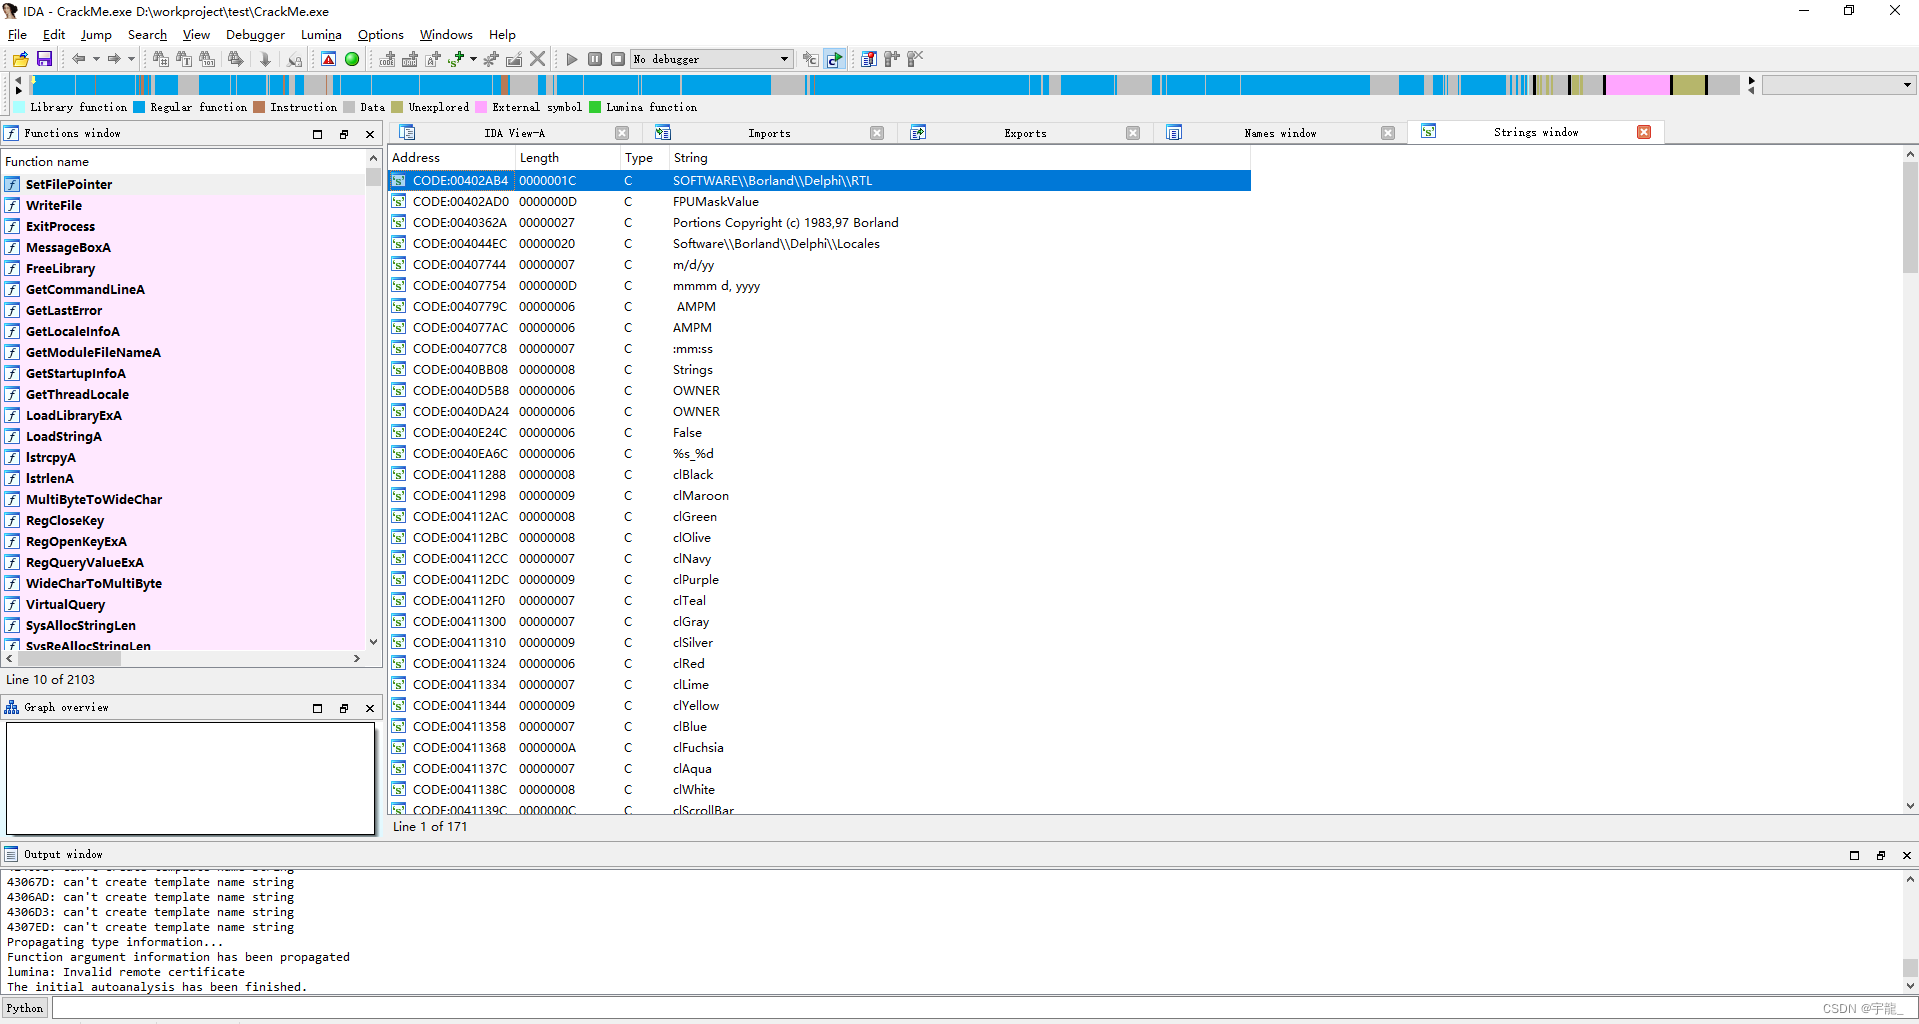Click the Search immediate value binoculars icon
The image size is (1919, 1024).
coord(160,59)
